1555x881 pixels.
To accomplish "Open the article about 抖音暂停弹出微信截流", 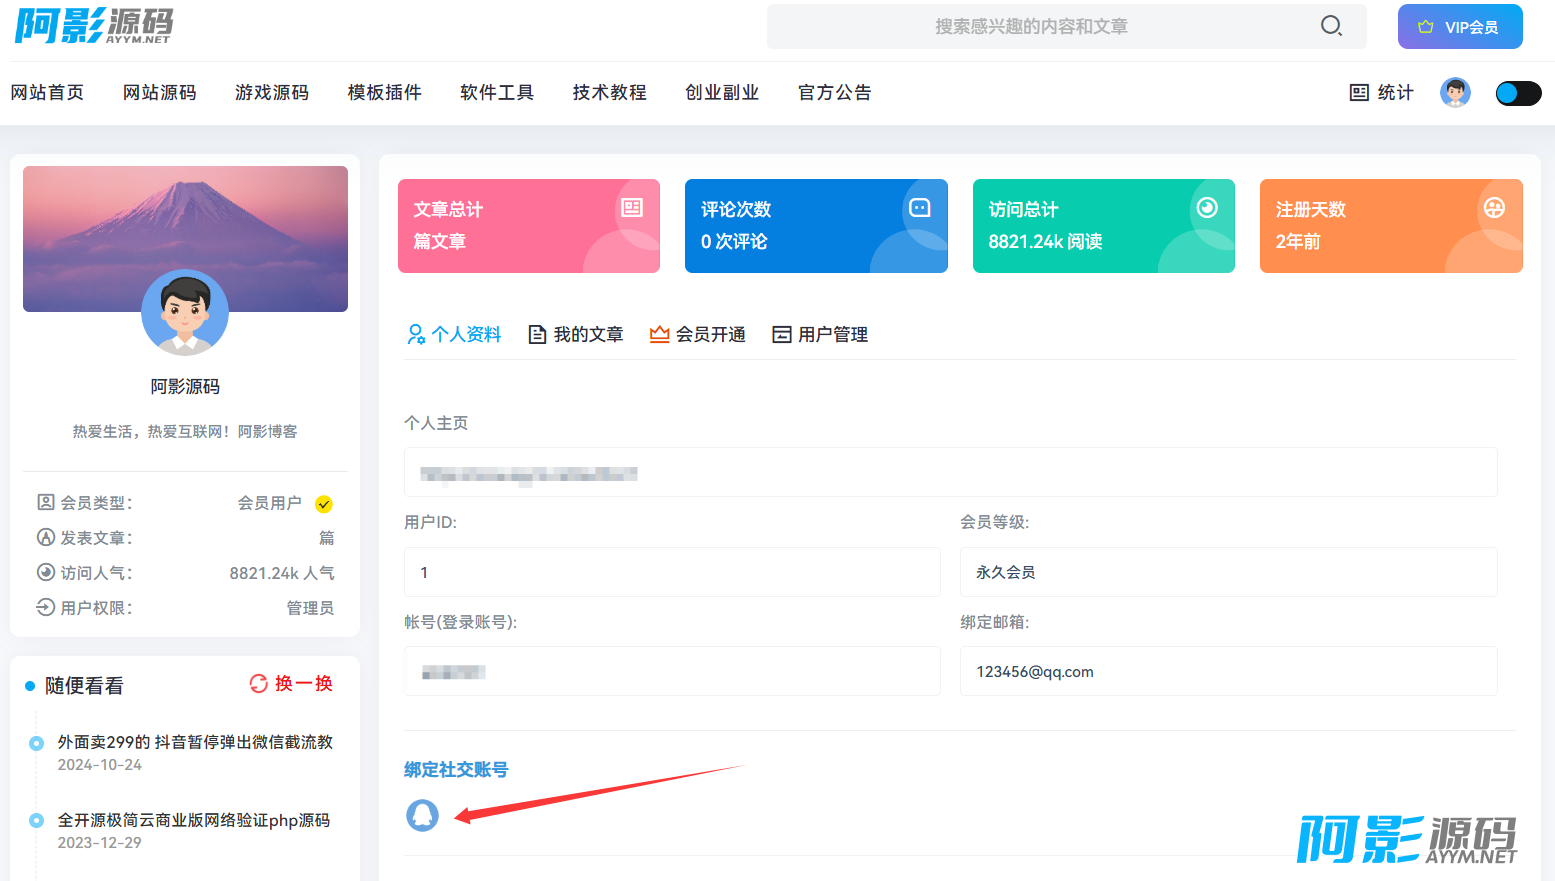I will tap(195, 742).
